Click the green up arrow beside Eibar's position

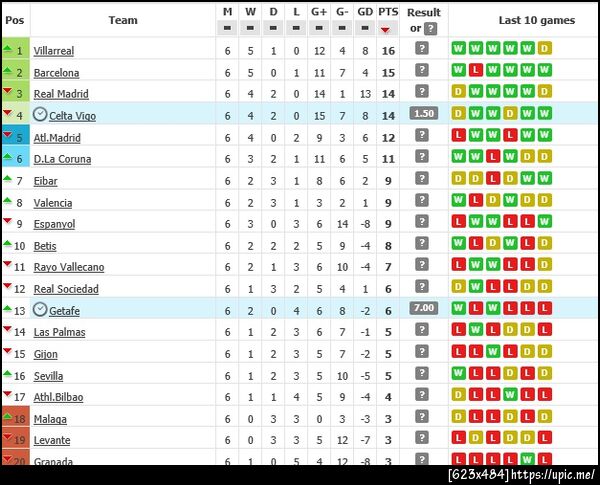8,180
